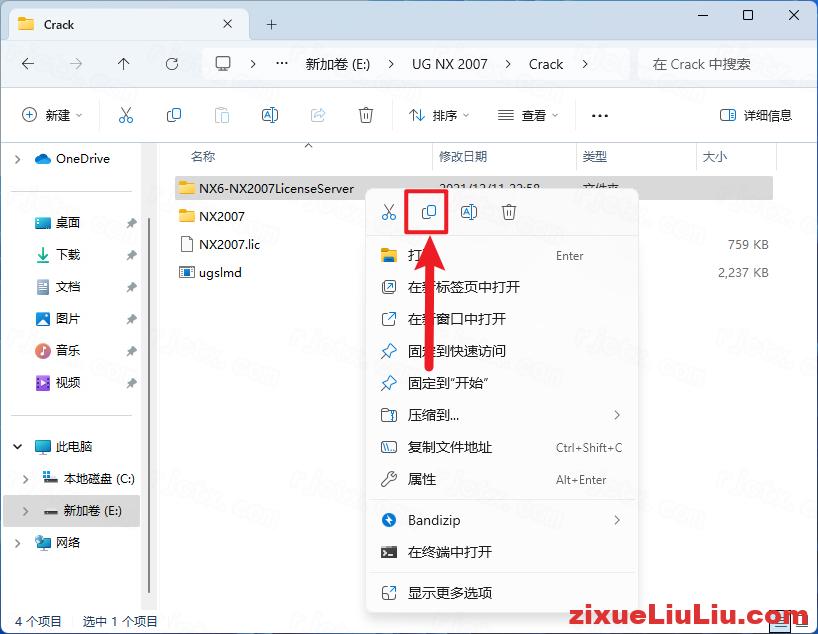Screen dimensions: 818x634
Task: Collapse the 此电脑 tree node
Action: click(x=18, y=447)
